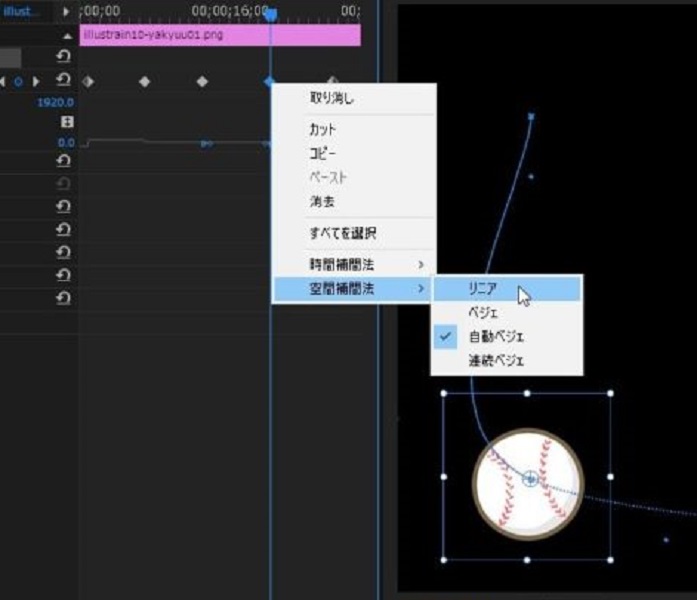
Task: Click 取り消し to undo
Action: coord(331,99)
